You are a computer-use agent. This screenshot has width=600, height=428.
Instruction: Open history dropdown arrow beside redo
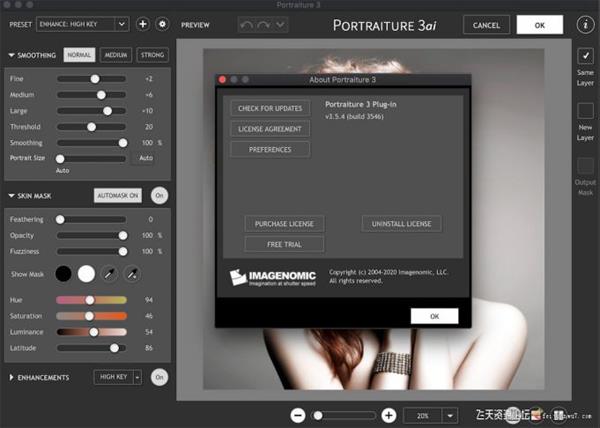click(x=280, y=25)
